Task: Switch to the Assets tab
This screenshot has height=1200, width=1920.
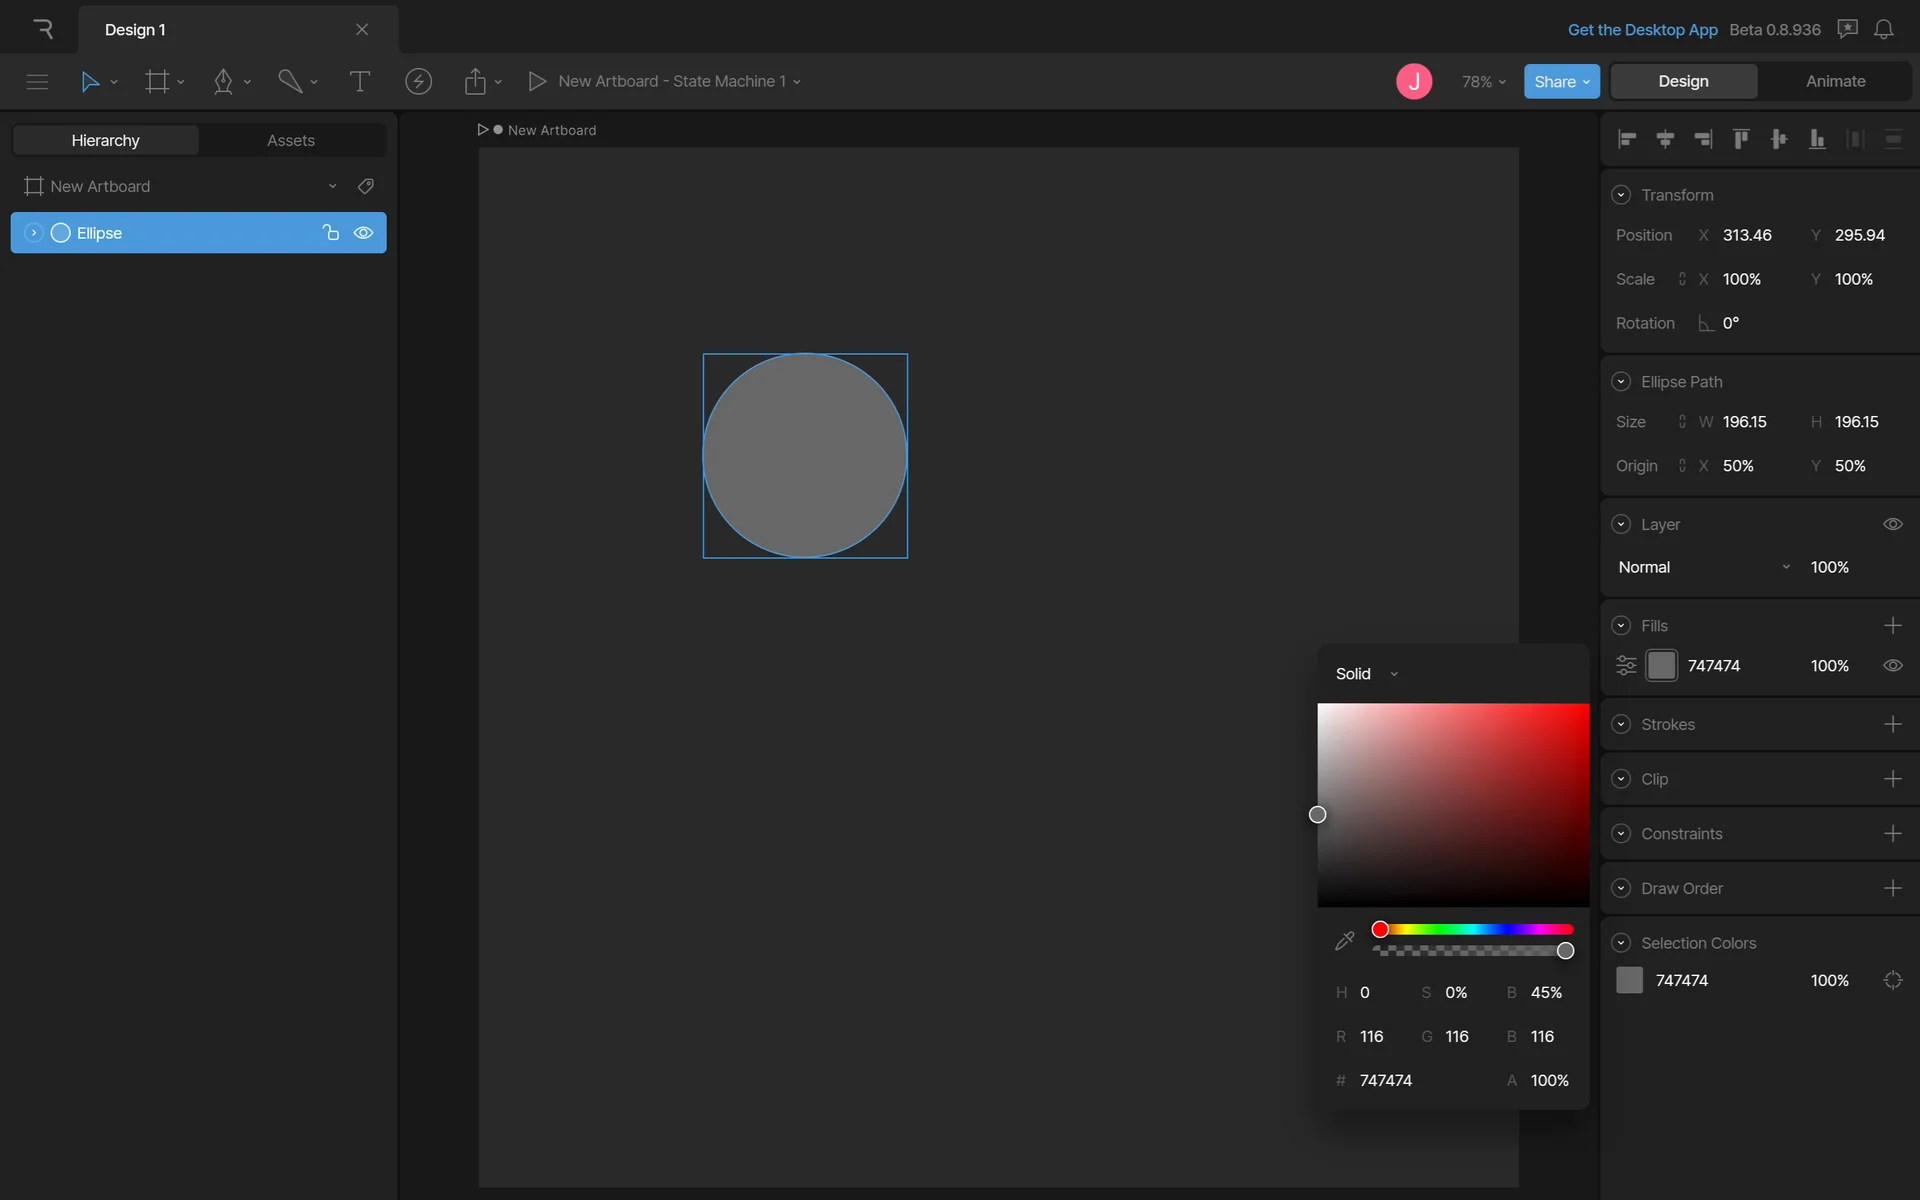Action: pyautogui.click(x=290, y=141)
